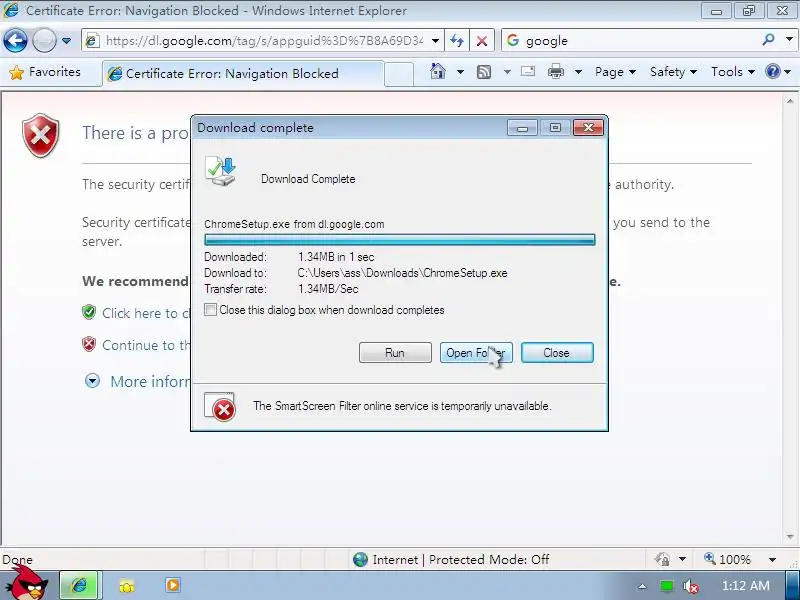
Task: Click the 1:12 AM clock
Action: 746,585
